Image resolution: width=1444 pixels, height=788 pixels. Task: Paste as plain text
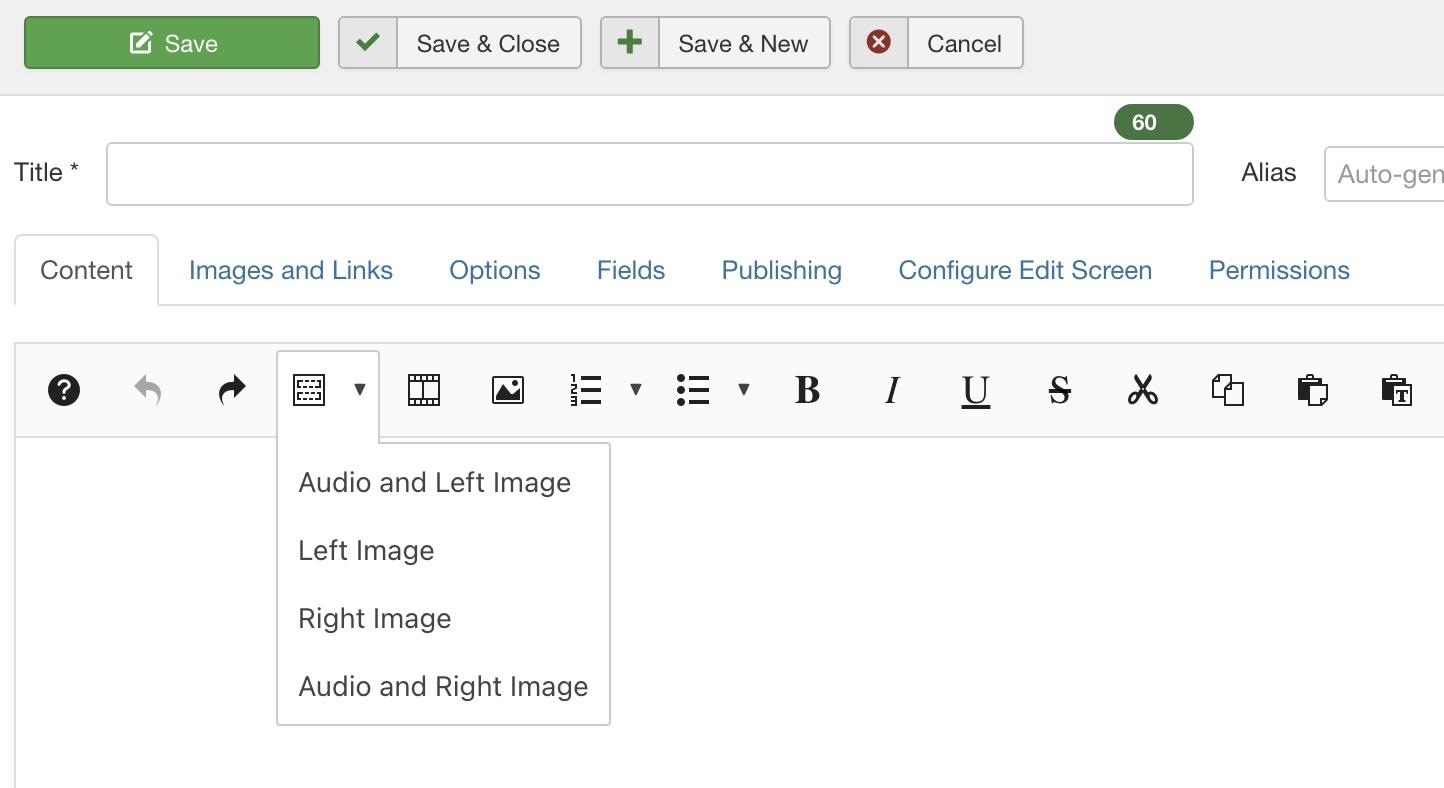coord(1397,392)
